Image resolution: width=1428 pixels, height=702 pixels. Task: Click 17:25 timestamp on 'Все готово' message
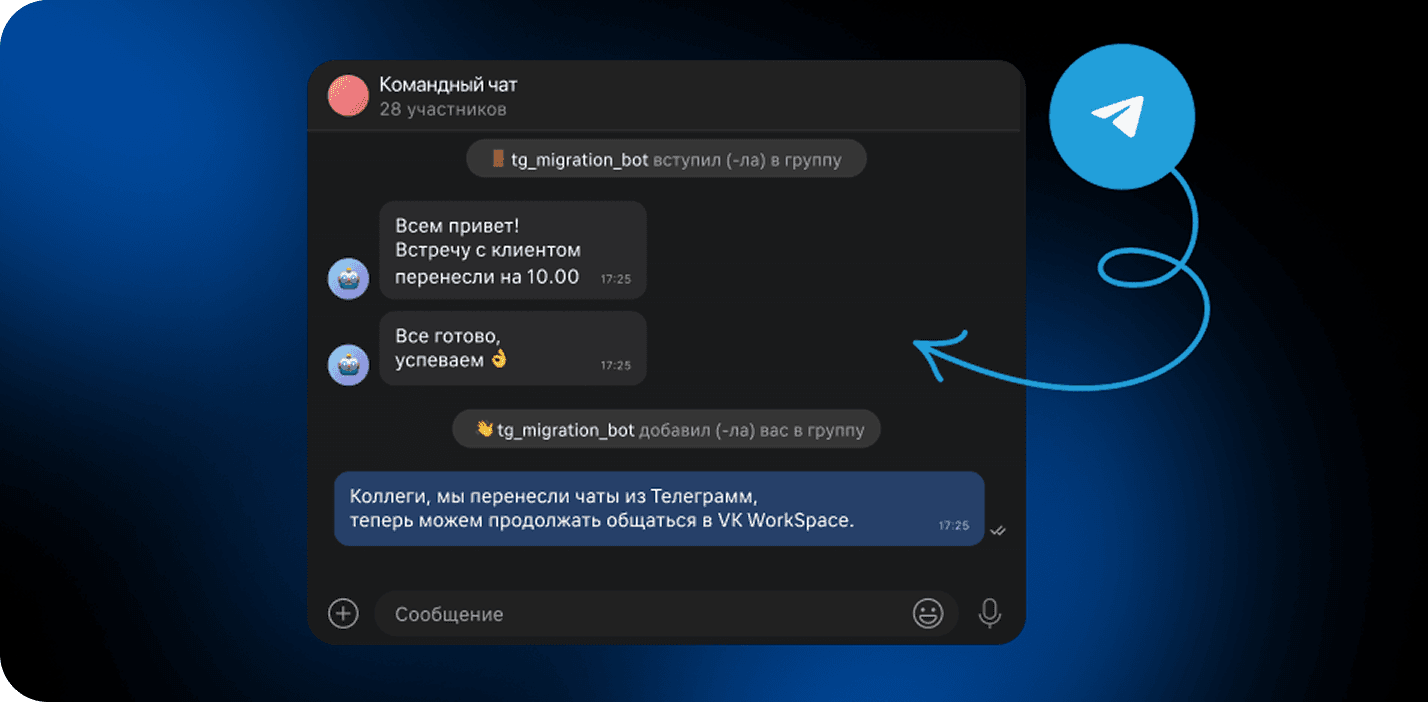(616, 366)
